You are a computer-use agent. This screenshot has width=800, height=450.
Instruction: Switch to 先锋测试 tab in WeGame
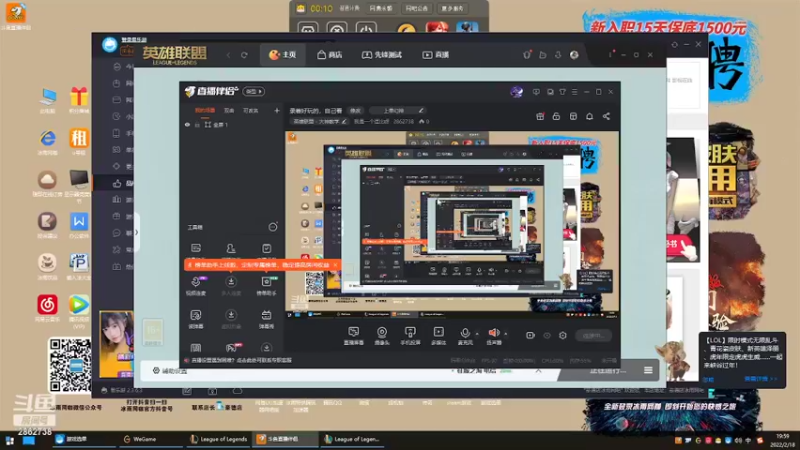click(x=382, y=55)
